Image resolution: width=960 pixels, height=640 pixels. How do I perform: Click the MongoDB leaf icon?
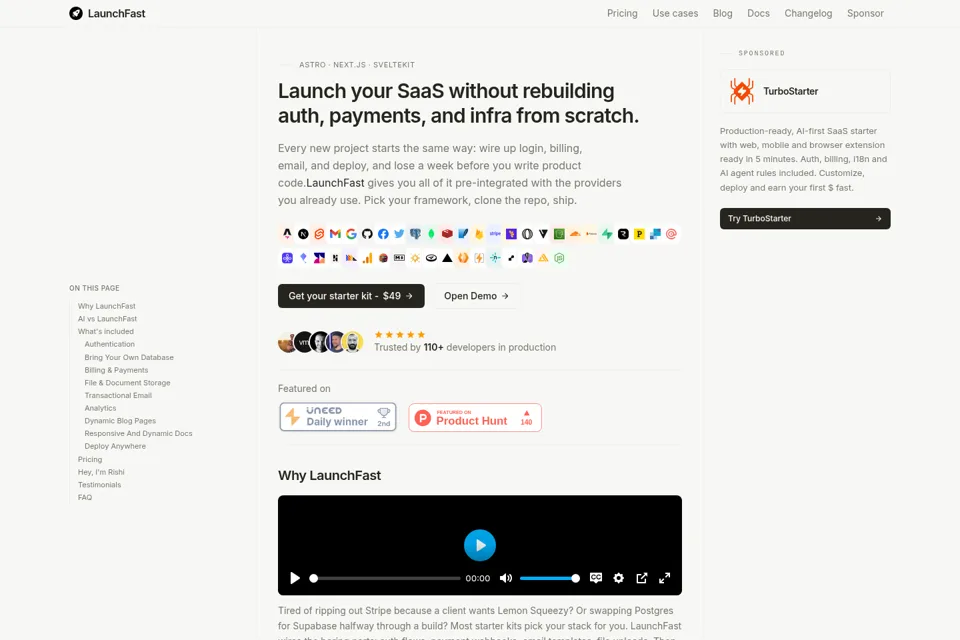[x=431, y=233]
